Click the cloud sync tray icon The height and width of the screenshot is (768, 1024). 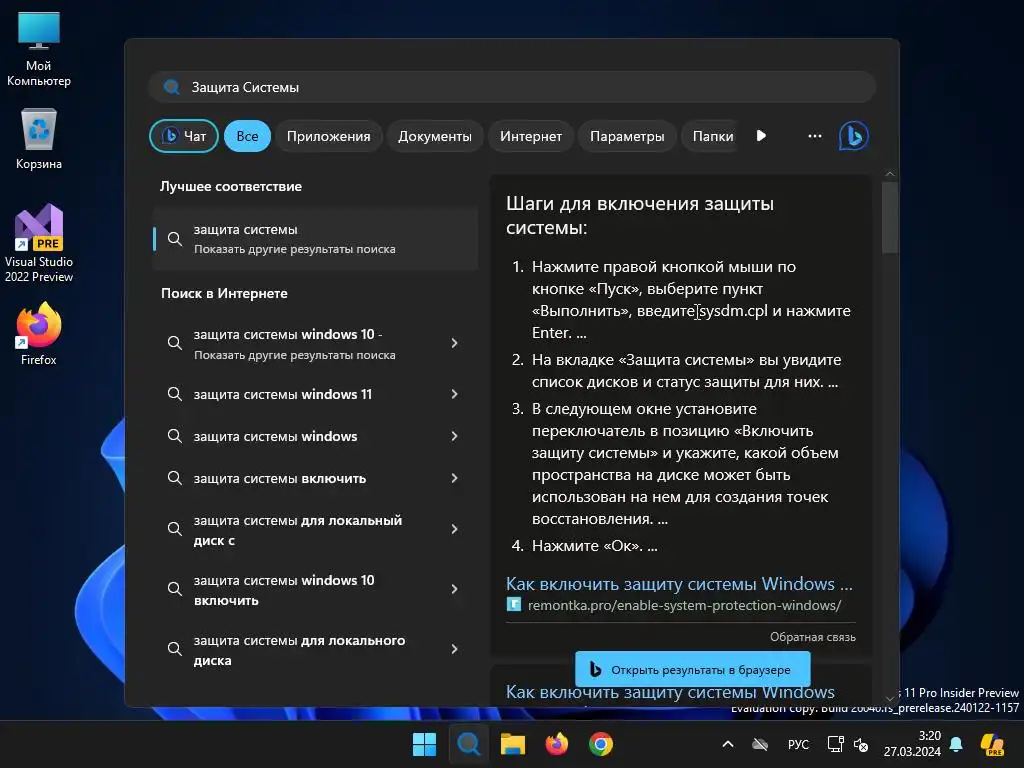click(x=760, y=744)
